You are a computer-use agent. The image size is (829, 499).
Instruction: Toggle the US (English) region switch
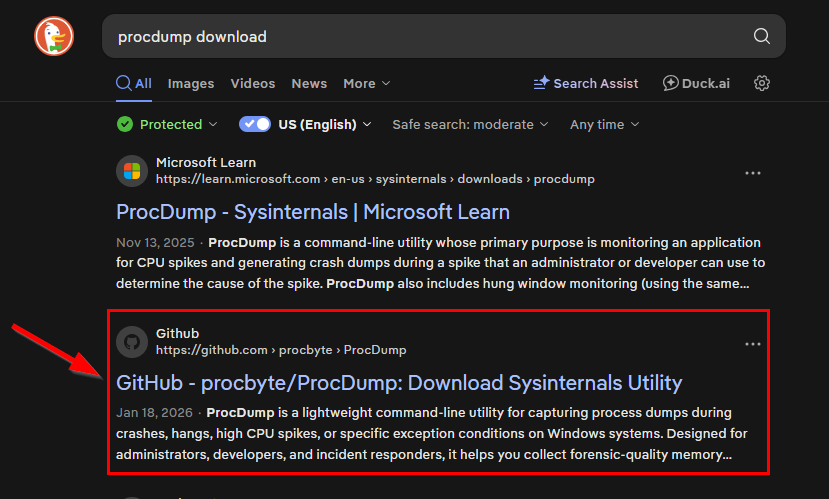coord(255,124)
